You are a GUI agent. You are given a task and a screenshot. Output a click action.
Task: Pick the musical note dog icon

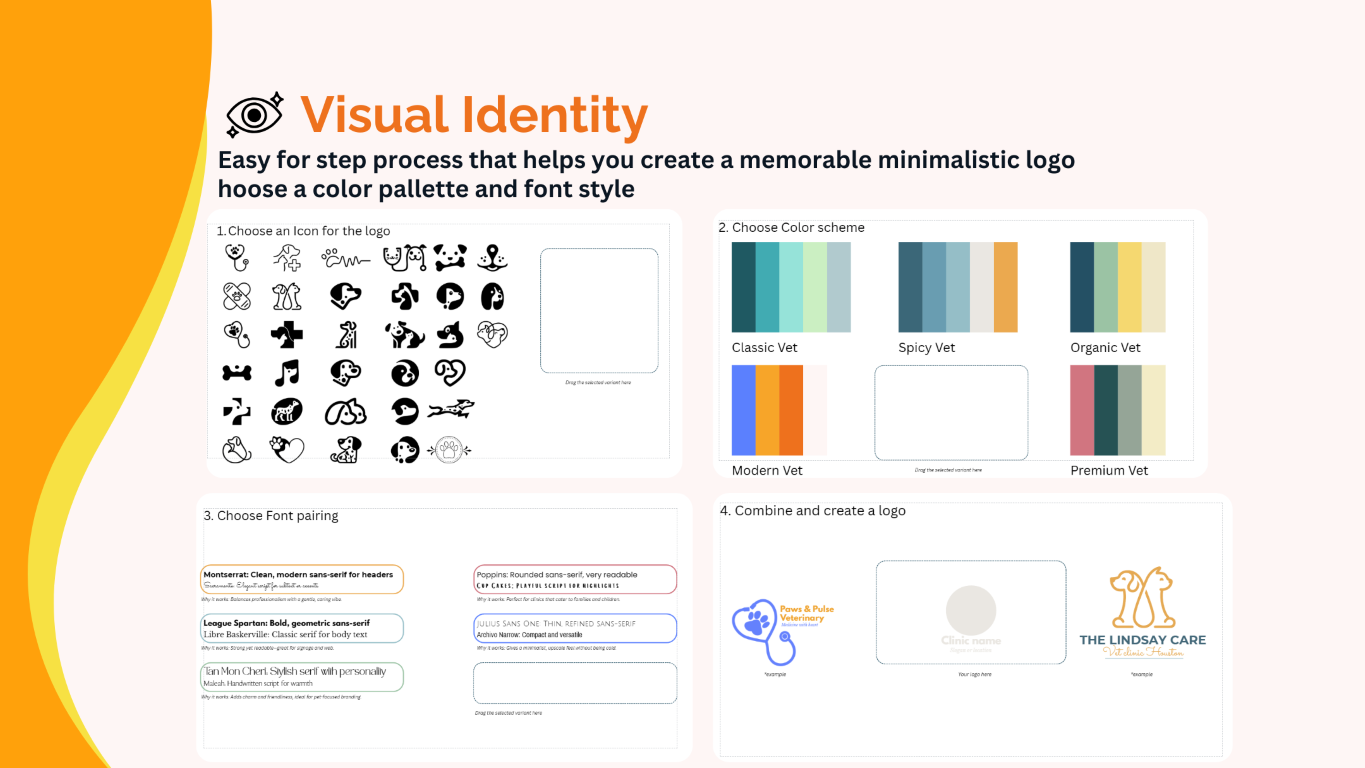click(287, 373)
